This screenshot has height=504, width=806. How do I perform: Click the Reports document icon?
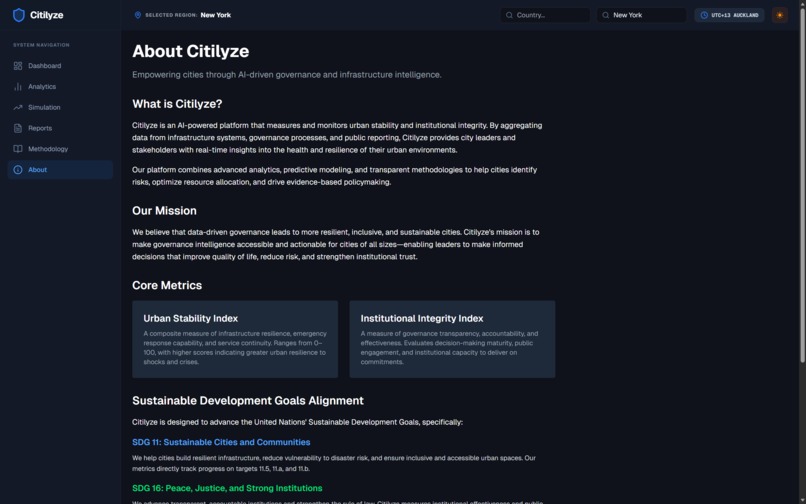click(x=18, y=128)
